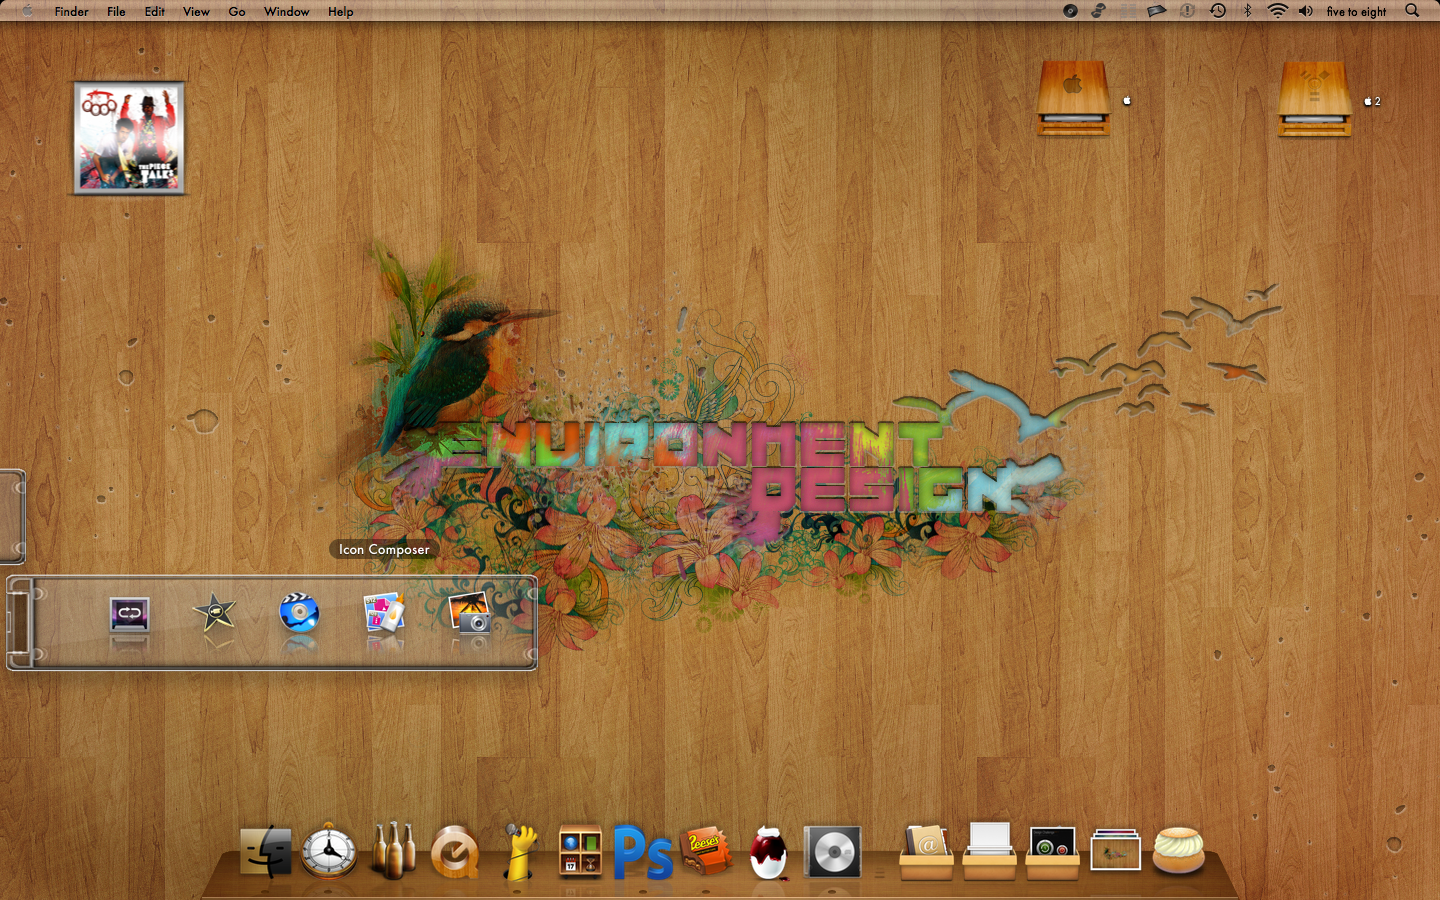
Task: Launch the clock app in the dock
Action: [x=329, y=852]
